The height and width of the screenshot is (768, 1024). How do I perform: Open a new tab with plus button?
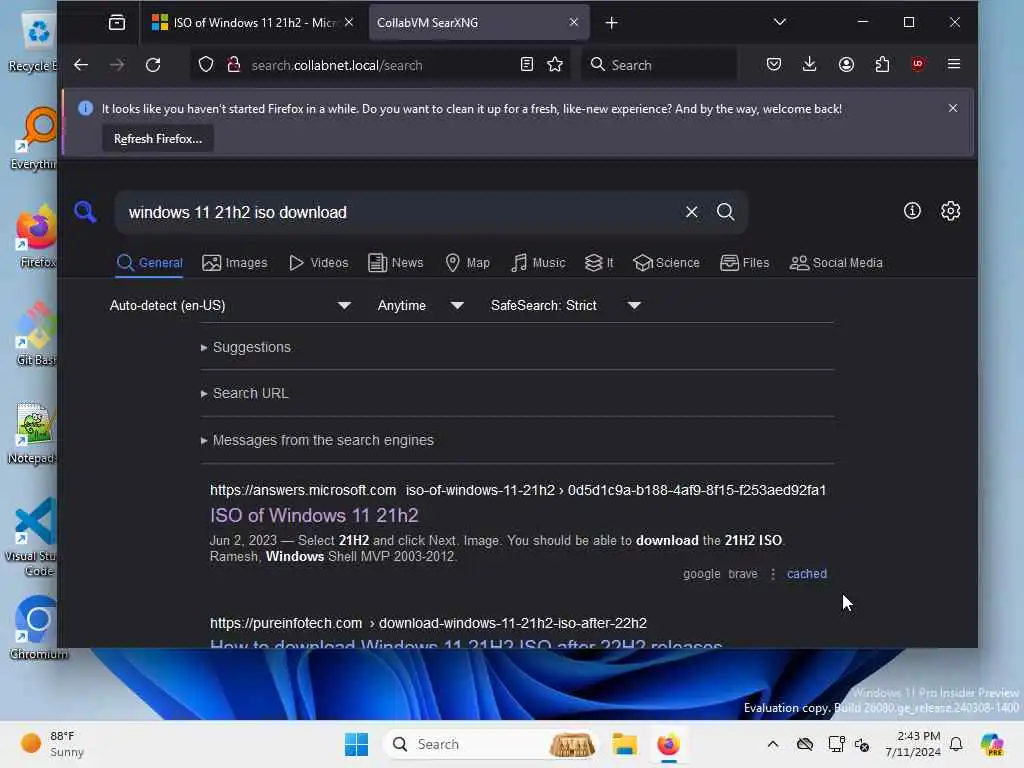611,23
